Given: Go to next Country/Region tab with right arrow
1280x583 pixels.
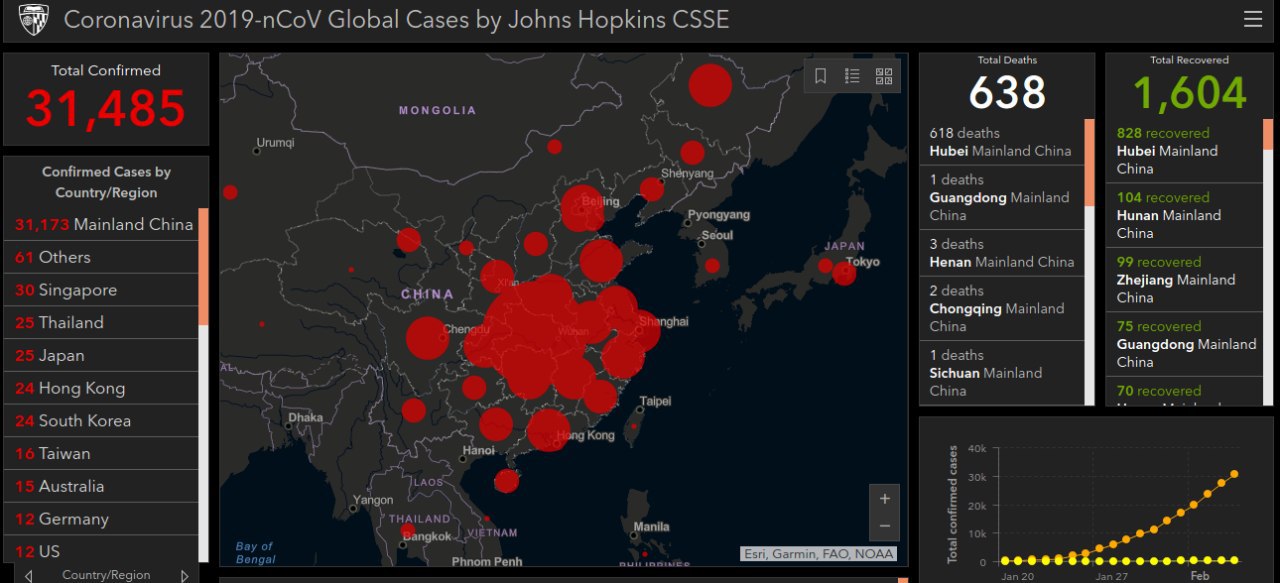Looking at the screenshot, I should pos(184,575).
